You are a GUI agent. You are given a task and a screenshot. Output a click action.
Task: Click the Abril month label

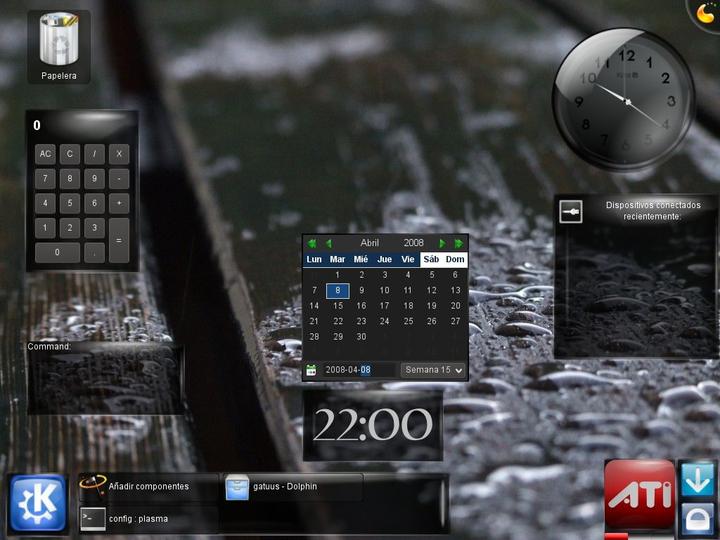[370, 243]
